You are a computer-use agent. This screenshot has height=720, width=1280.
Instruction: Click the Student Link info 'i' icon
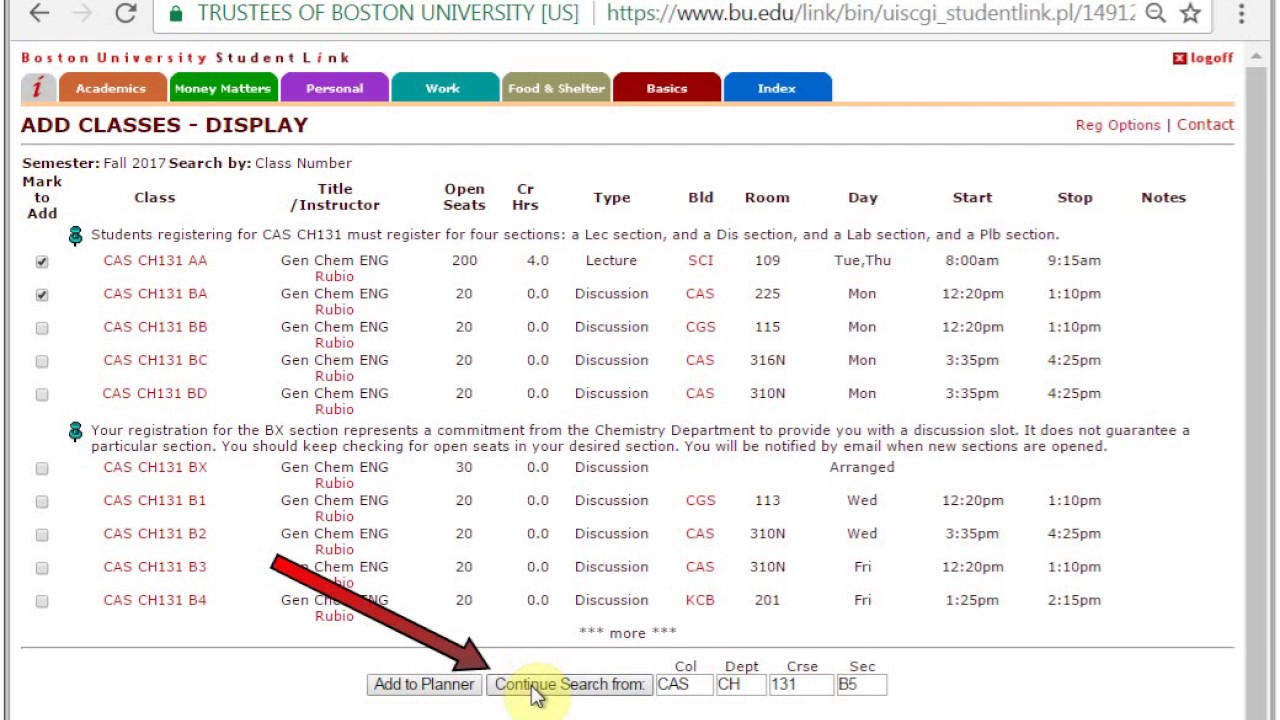(38, 88)
